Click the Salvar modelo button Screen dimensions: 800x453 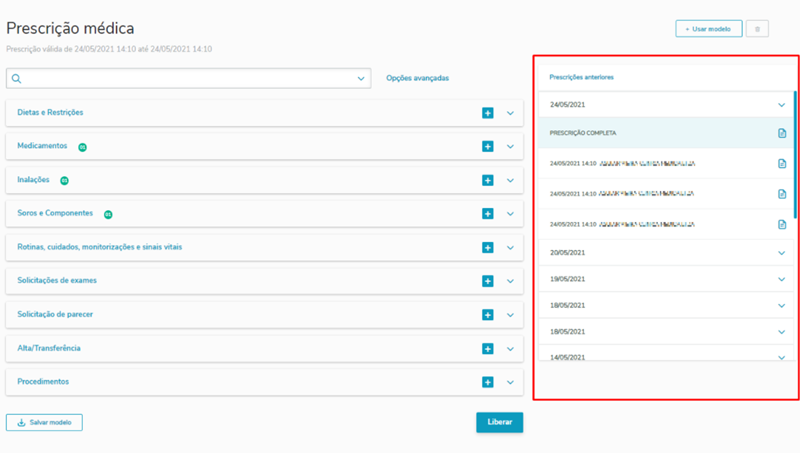point(44,422)
